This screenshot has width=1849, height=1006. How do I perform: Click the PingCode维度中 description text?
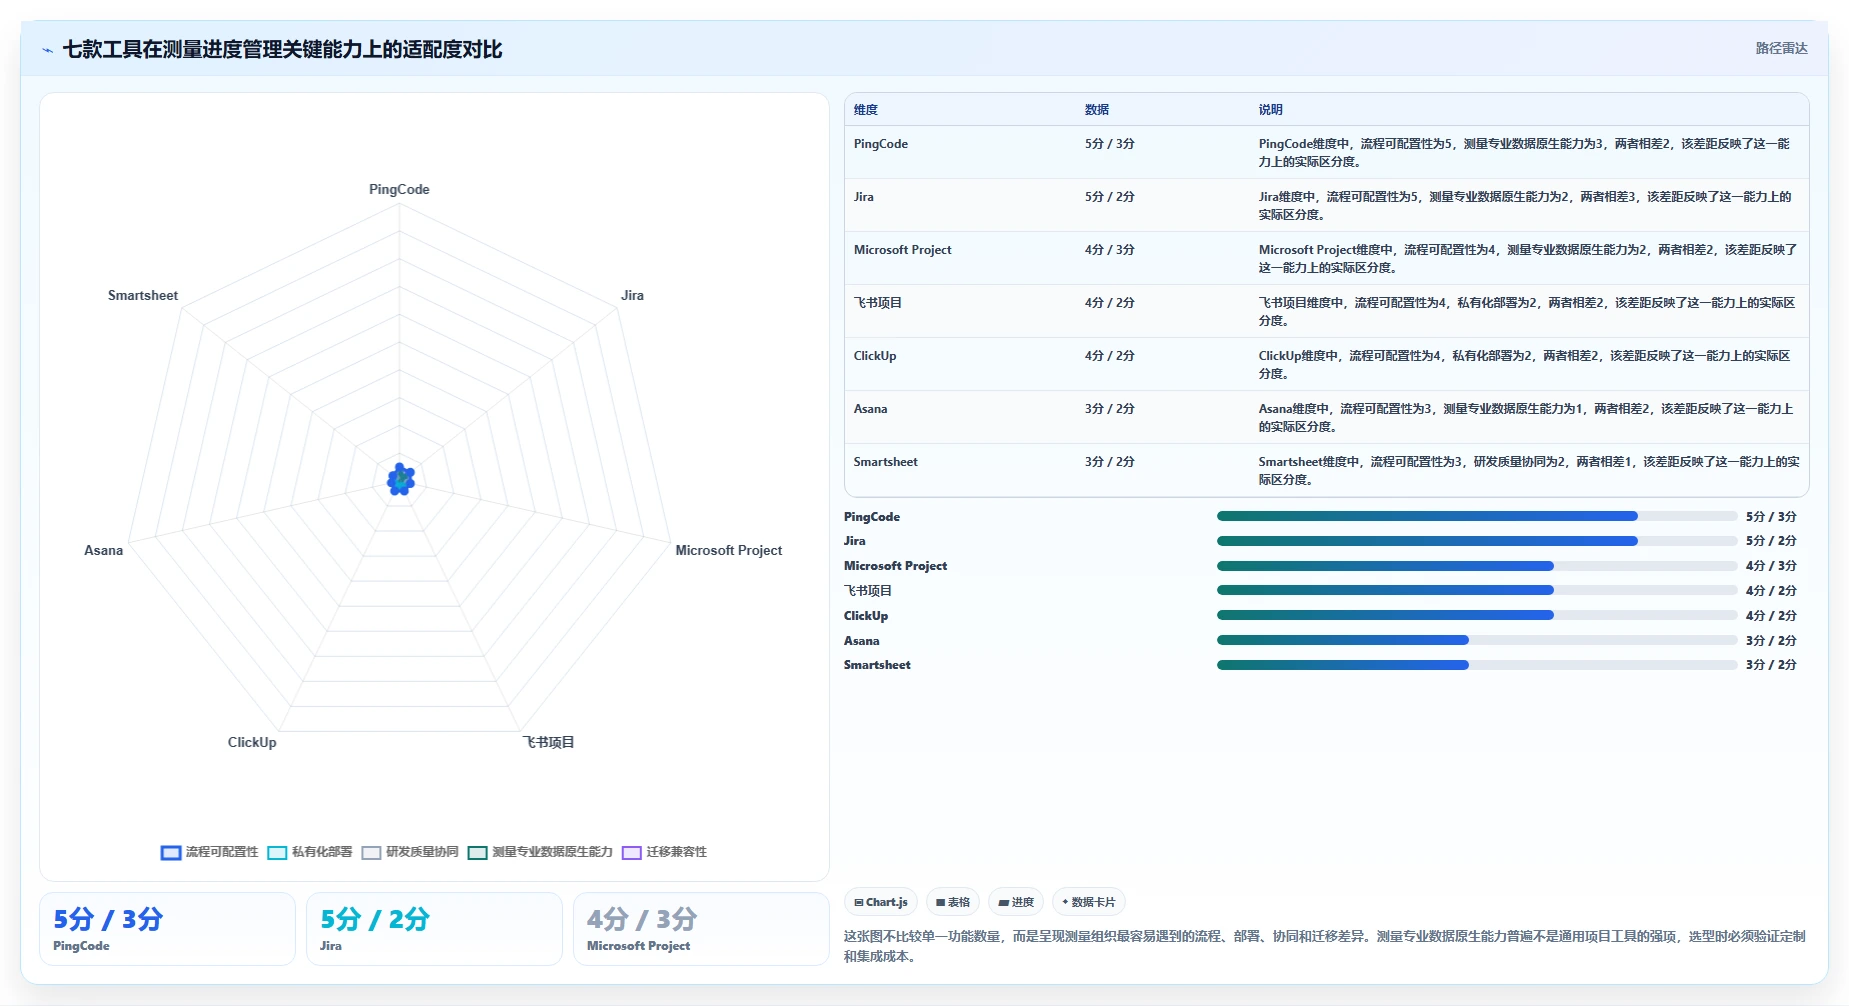click(x=1524, y=153)
